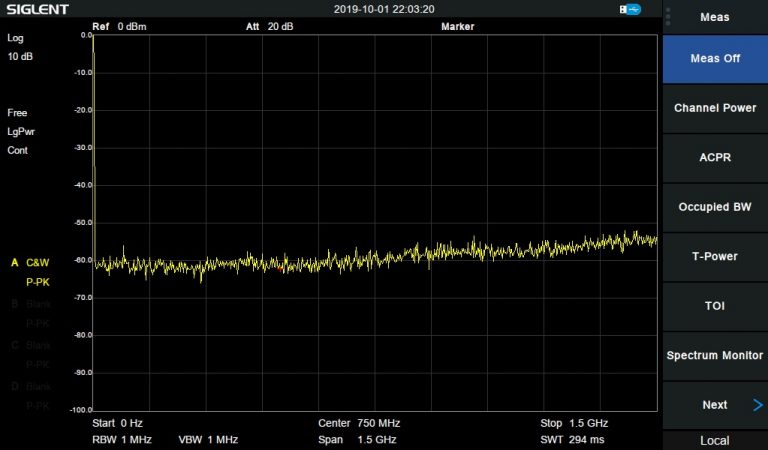Enable Channel Power measurement
The width and height of the screenshot is (768, 450).
click(x=714, y=108)
